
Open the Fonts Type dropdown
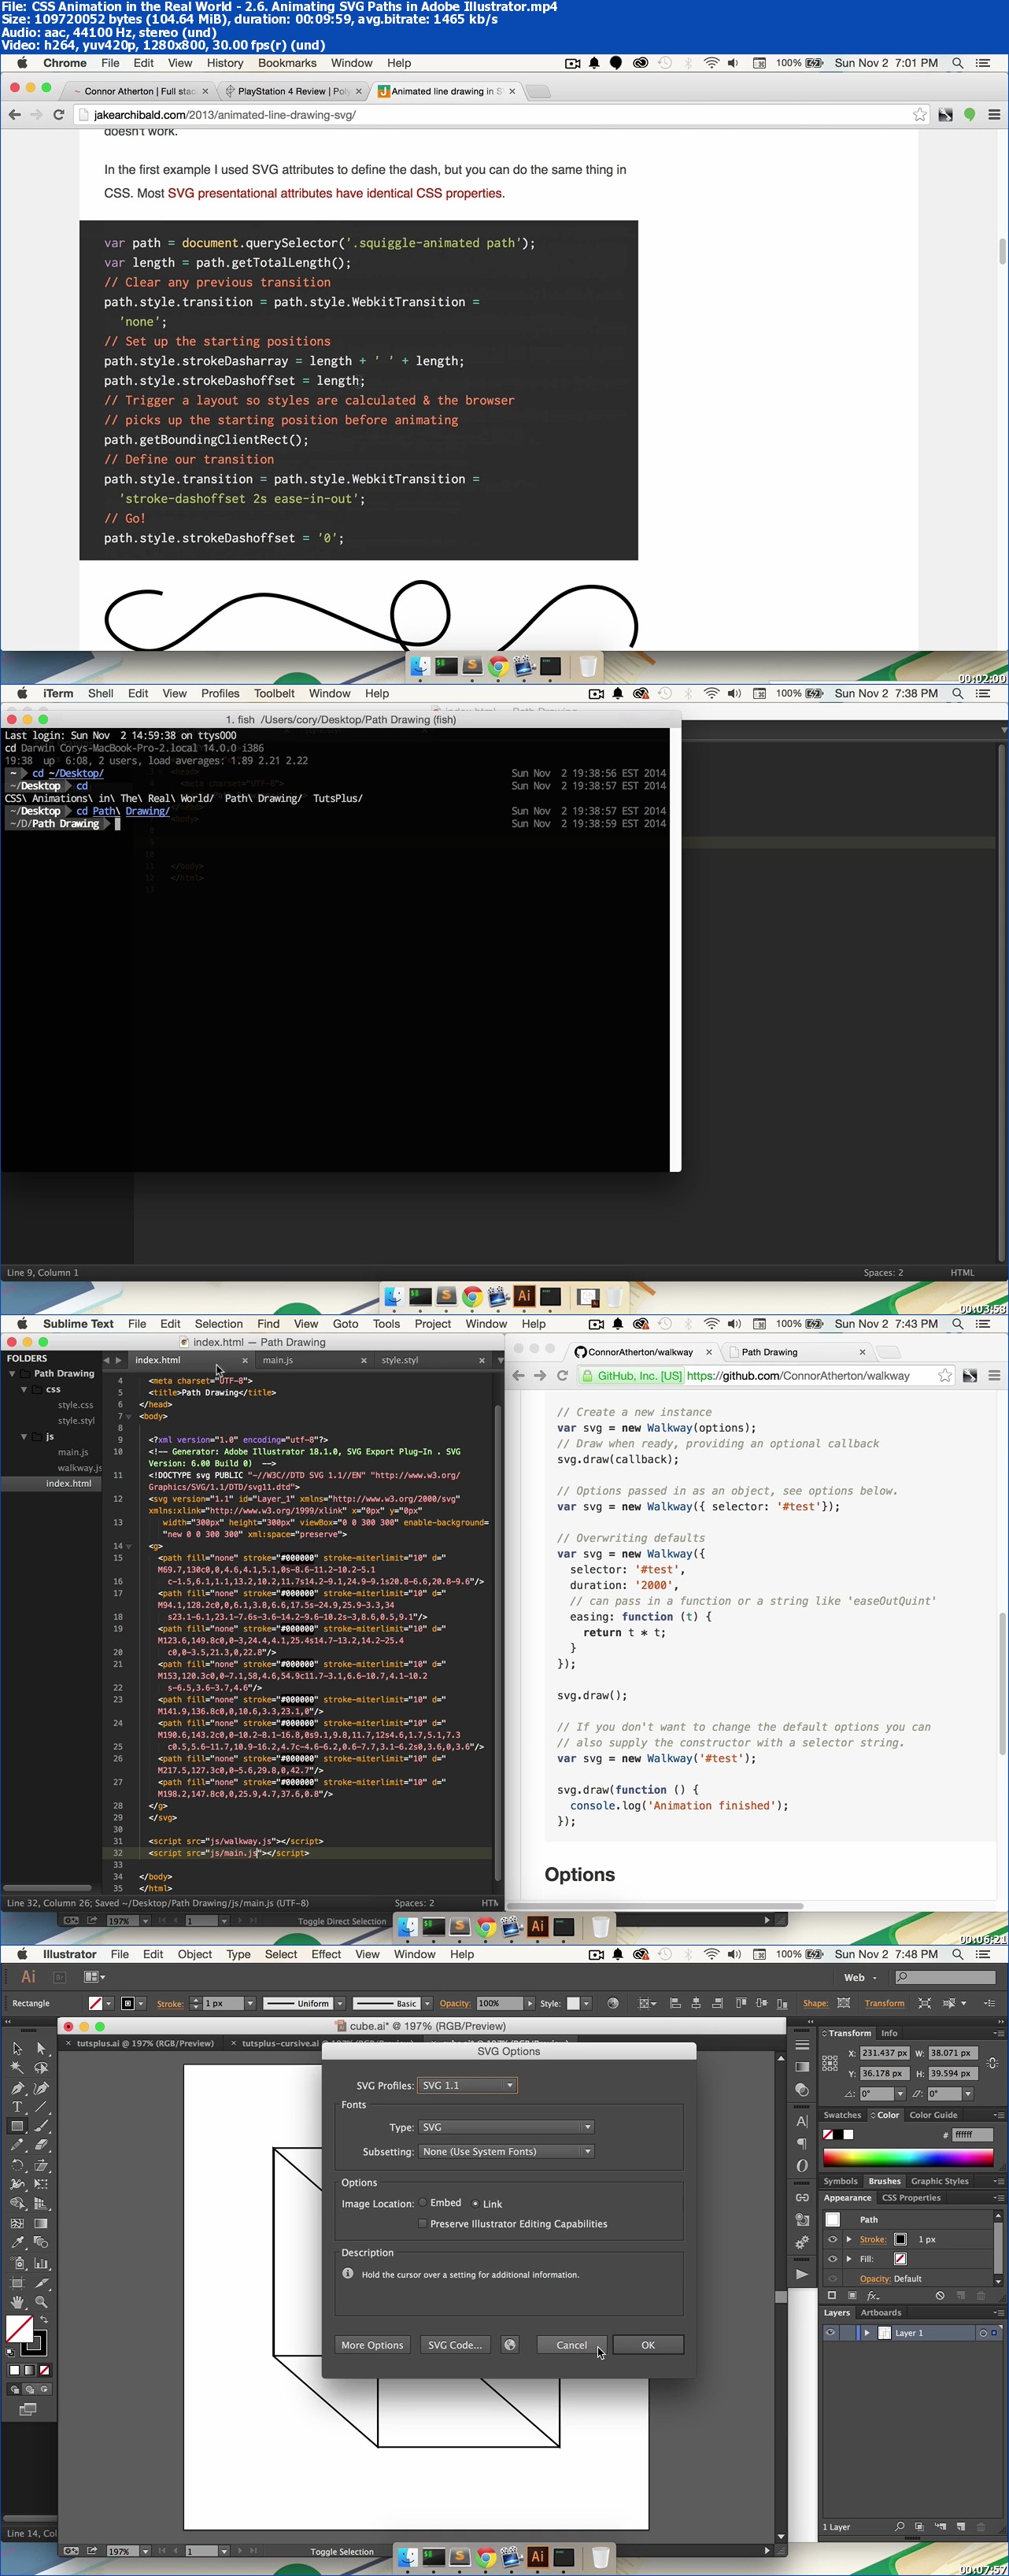pos(507,2127)
